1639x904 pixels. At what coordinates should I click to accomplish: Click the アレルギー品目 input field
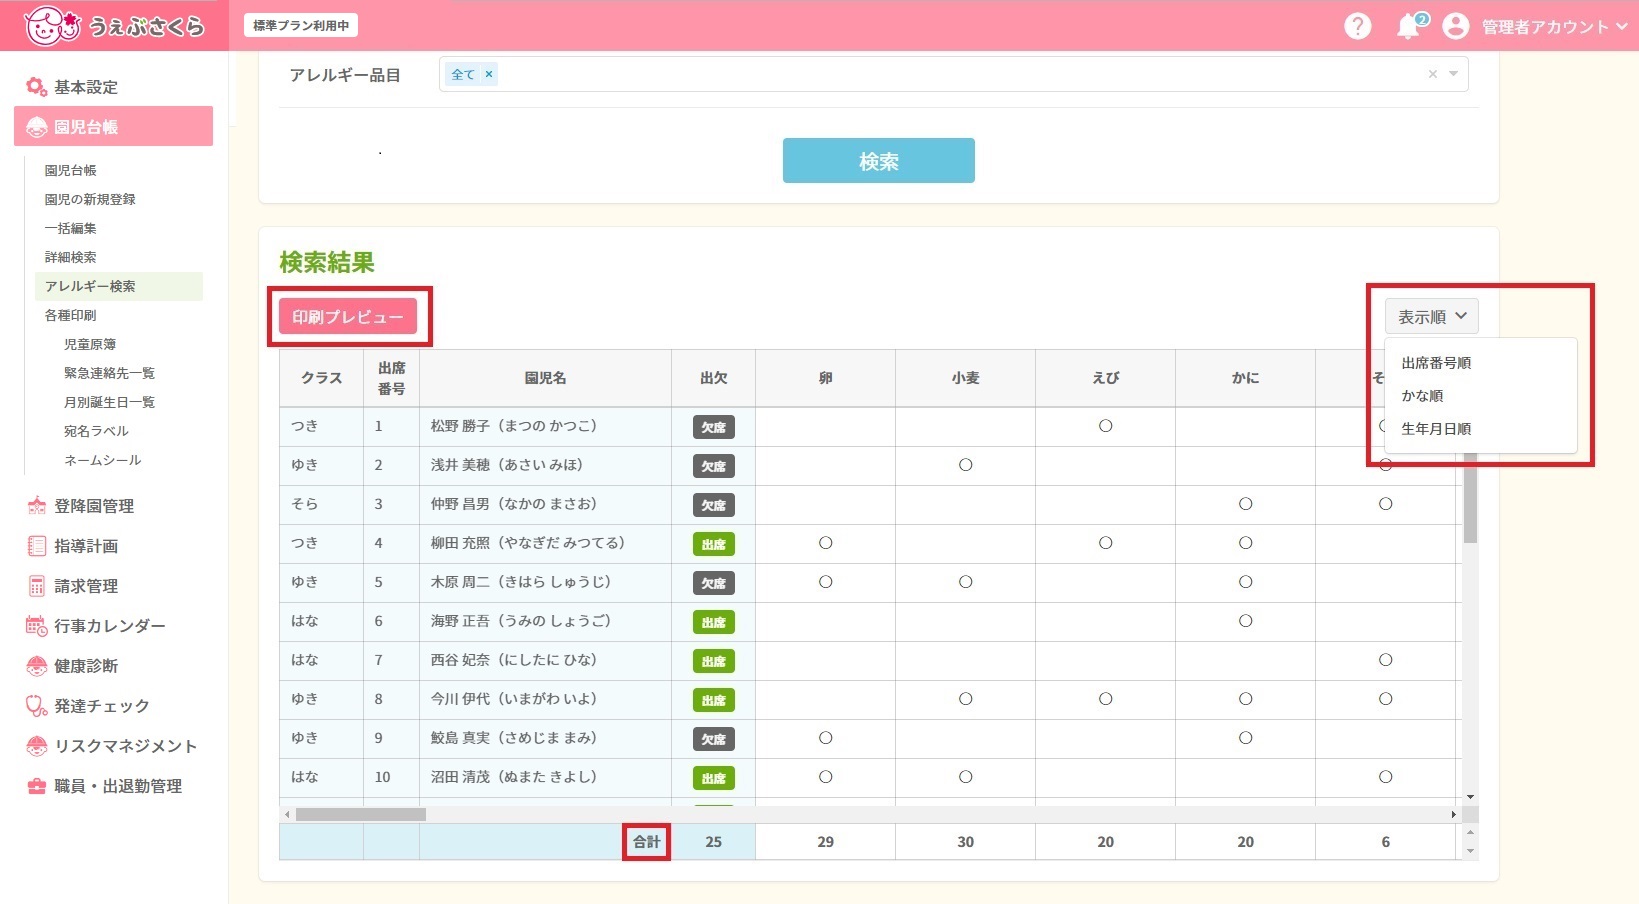point(953,74)
